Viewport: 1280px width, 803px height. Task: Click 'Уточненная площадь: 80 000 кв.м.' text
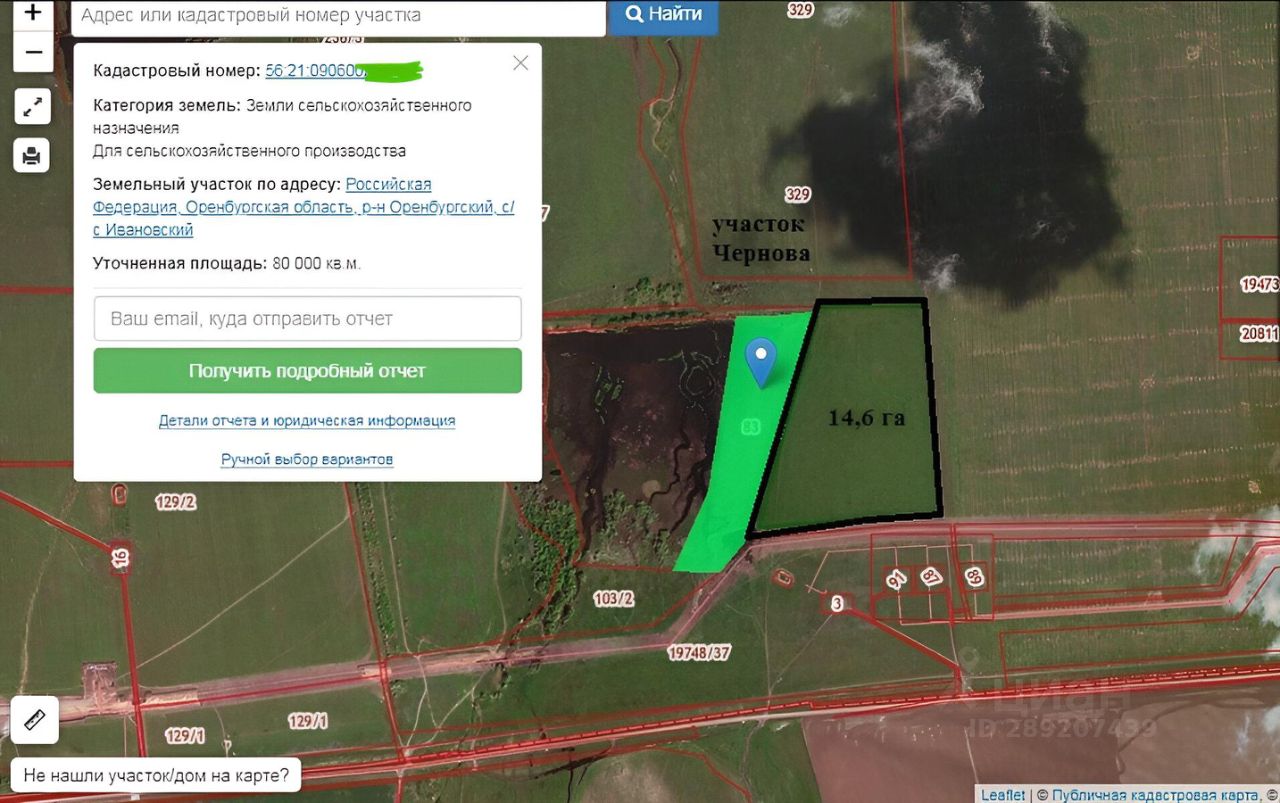(227, 264)
